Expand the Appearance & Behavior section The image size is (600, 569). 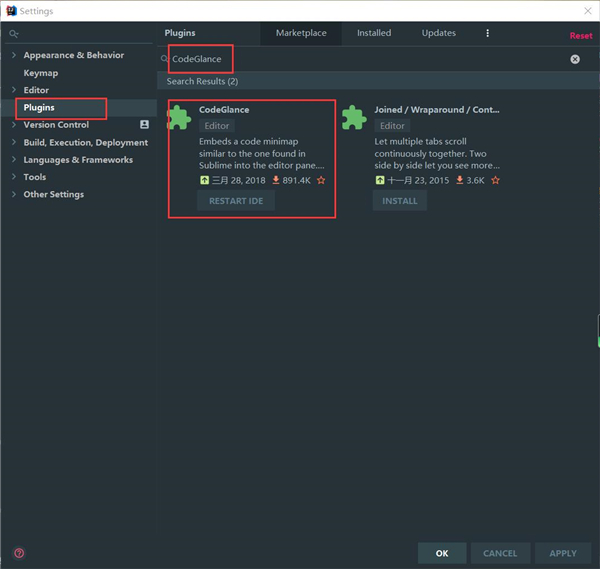13,55
